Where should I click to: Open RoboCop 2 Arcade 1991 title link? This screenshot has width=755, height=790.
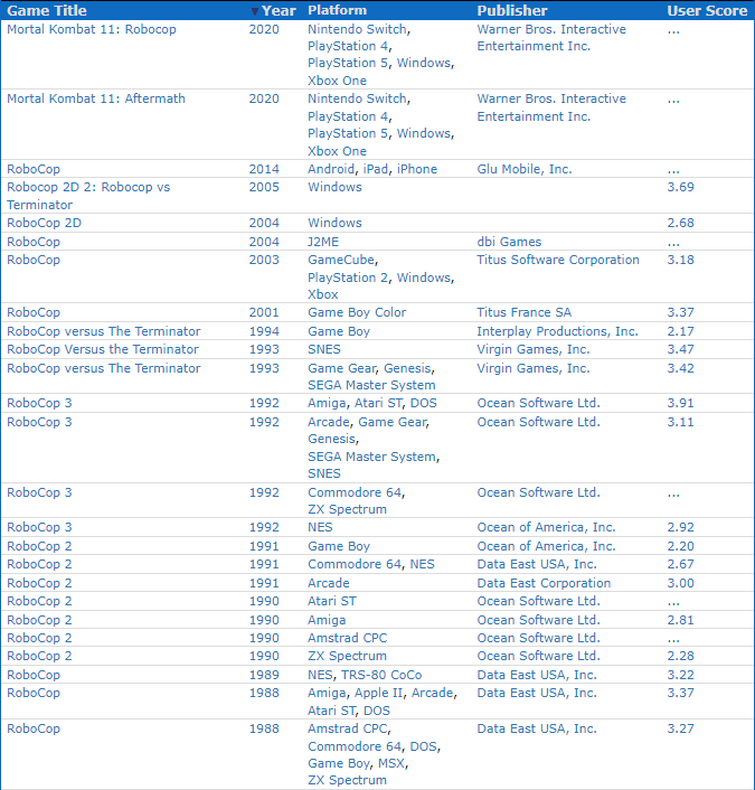coord(39,583)
